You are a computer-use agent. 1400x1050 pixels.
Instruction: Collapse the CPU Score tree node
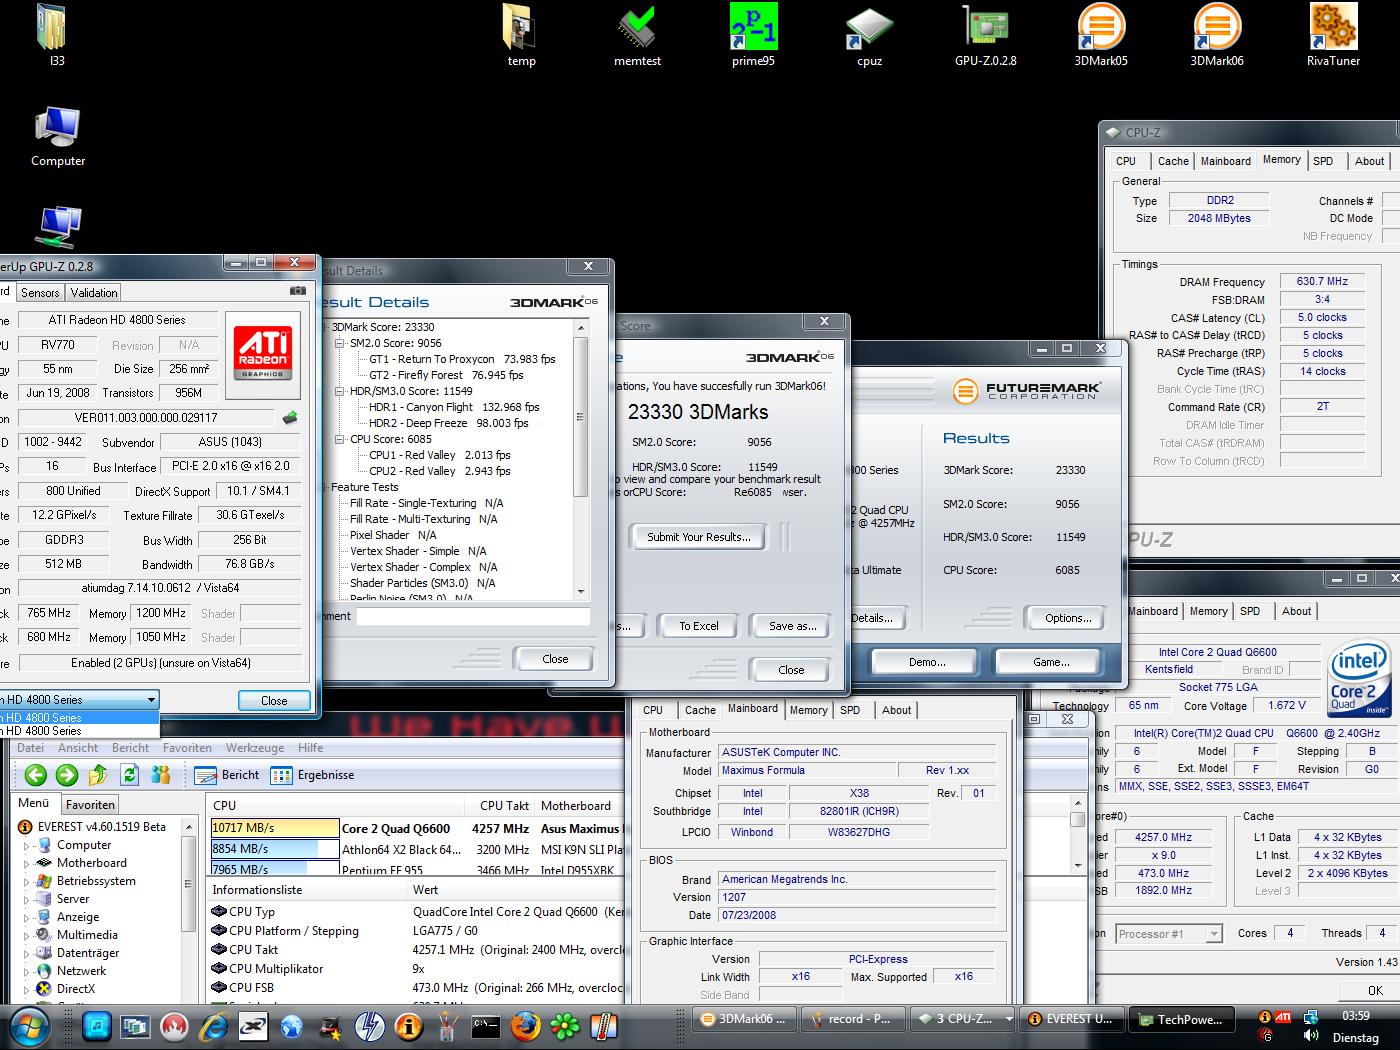click(x=340, y=439)
